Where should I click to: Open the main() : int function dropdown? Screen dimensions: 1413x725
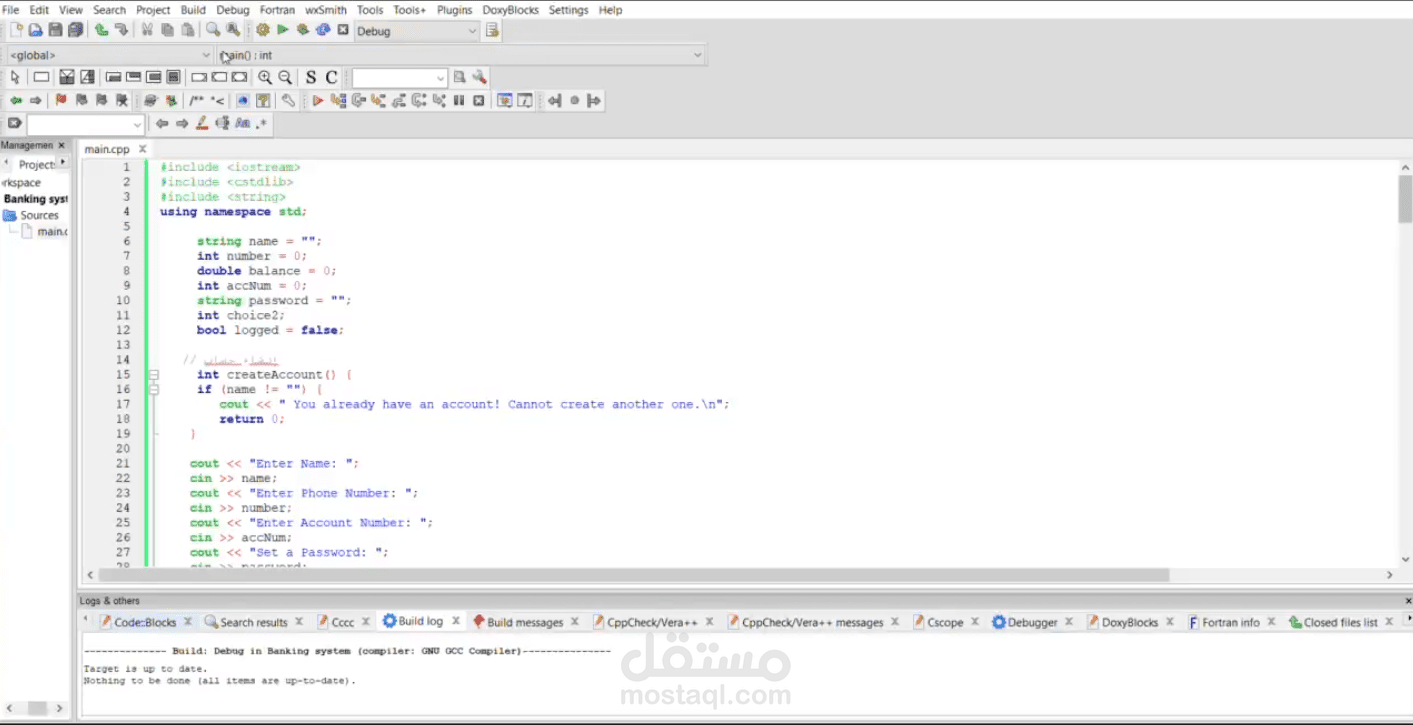pos(461,55)
